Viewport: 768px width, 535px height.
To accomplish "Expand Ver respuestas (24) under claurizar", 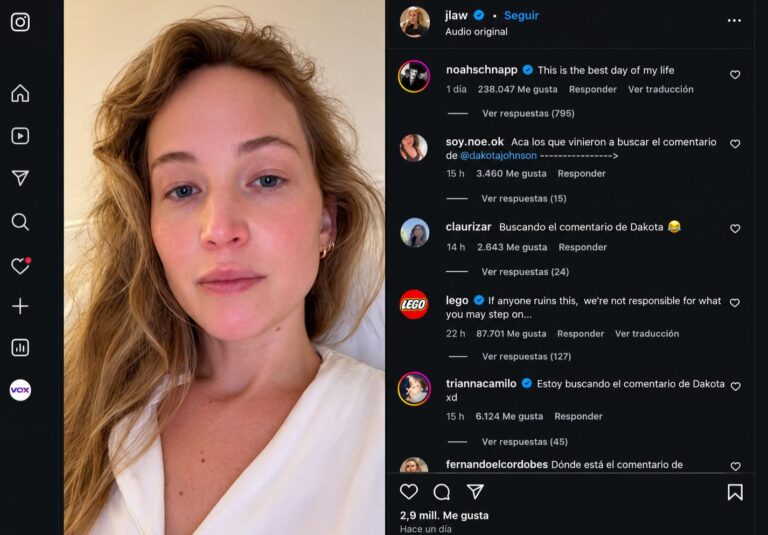I will tap(525, 271).
